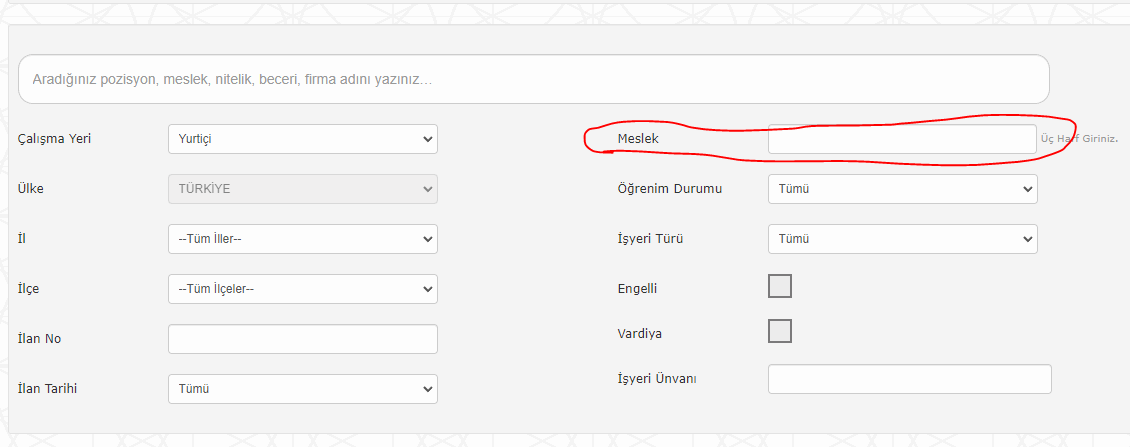Screen dimensions: 1130x447
Task: Click the Meslek label text
Action: click(x=638, y=138)
